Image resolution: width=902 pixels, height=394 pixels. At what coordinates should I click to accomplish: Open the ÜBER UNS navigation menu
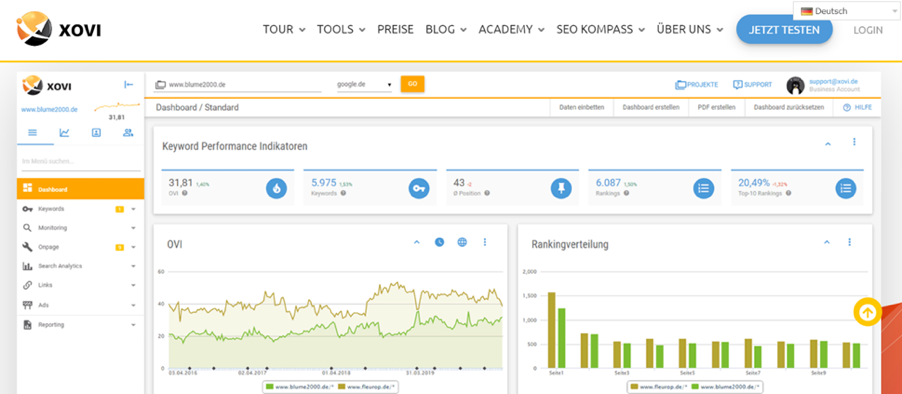pyautogui.click(x=690, y=29)
